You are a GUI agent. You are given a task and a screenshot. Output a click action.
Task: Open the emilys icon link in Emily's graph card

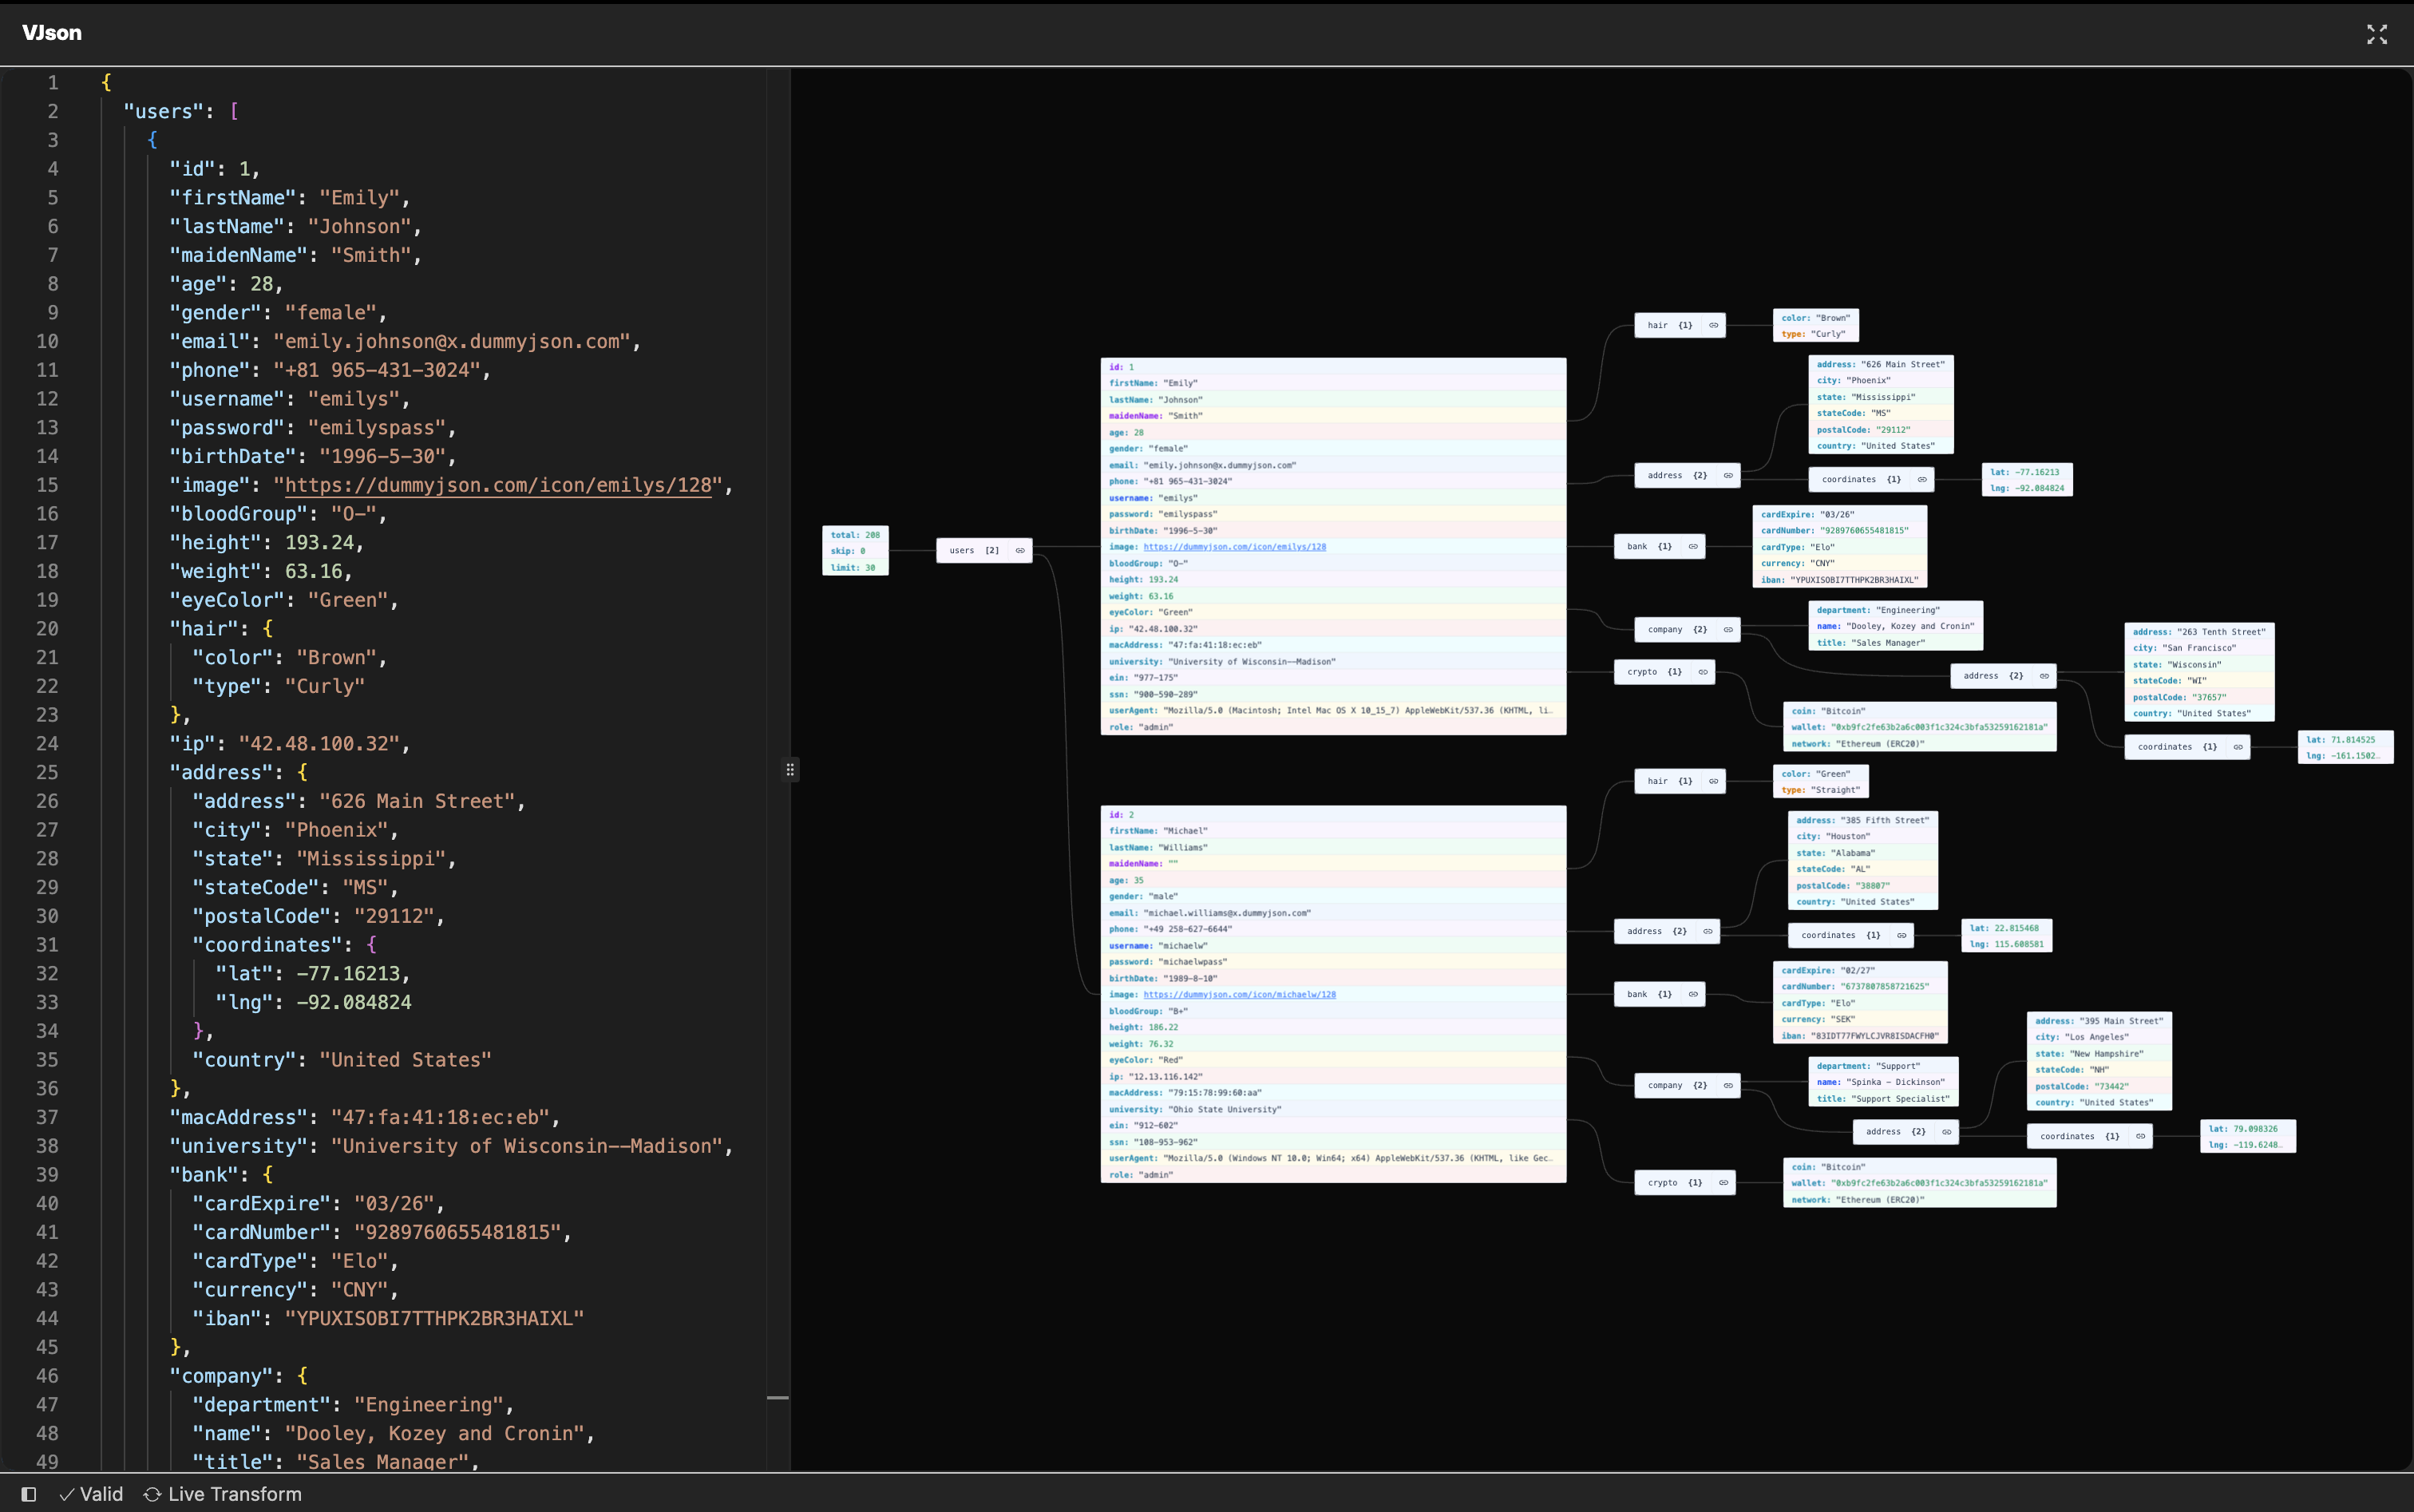(1234, 547)
